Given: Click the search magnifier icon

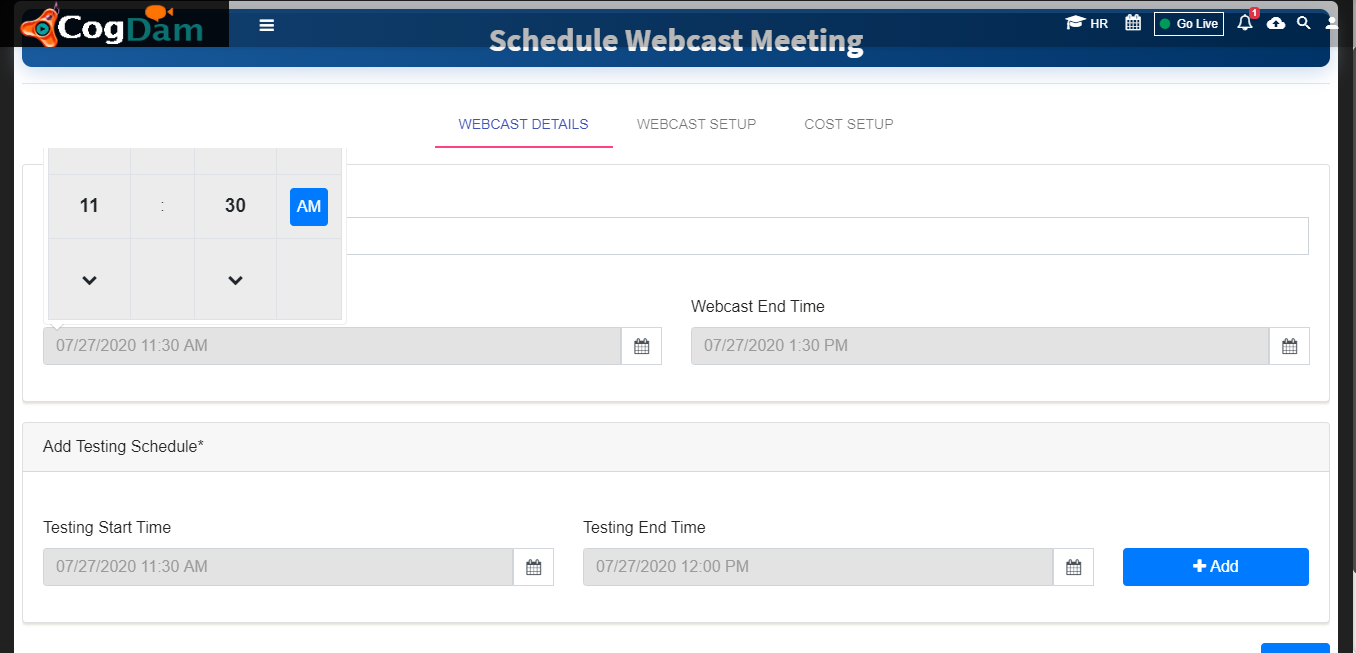Looking at the screenshot, I should click(x=1303, y=23).
